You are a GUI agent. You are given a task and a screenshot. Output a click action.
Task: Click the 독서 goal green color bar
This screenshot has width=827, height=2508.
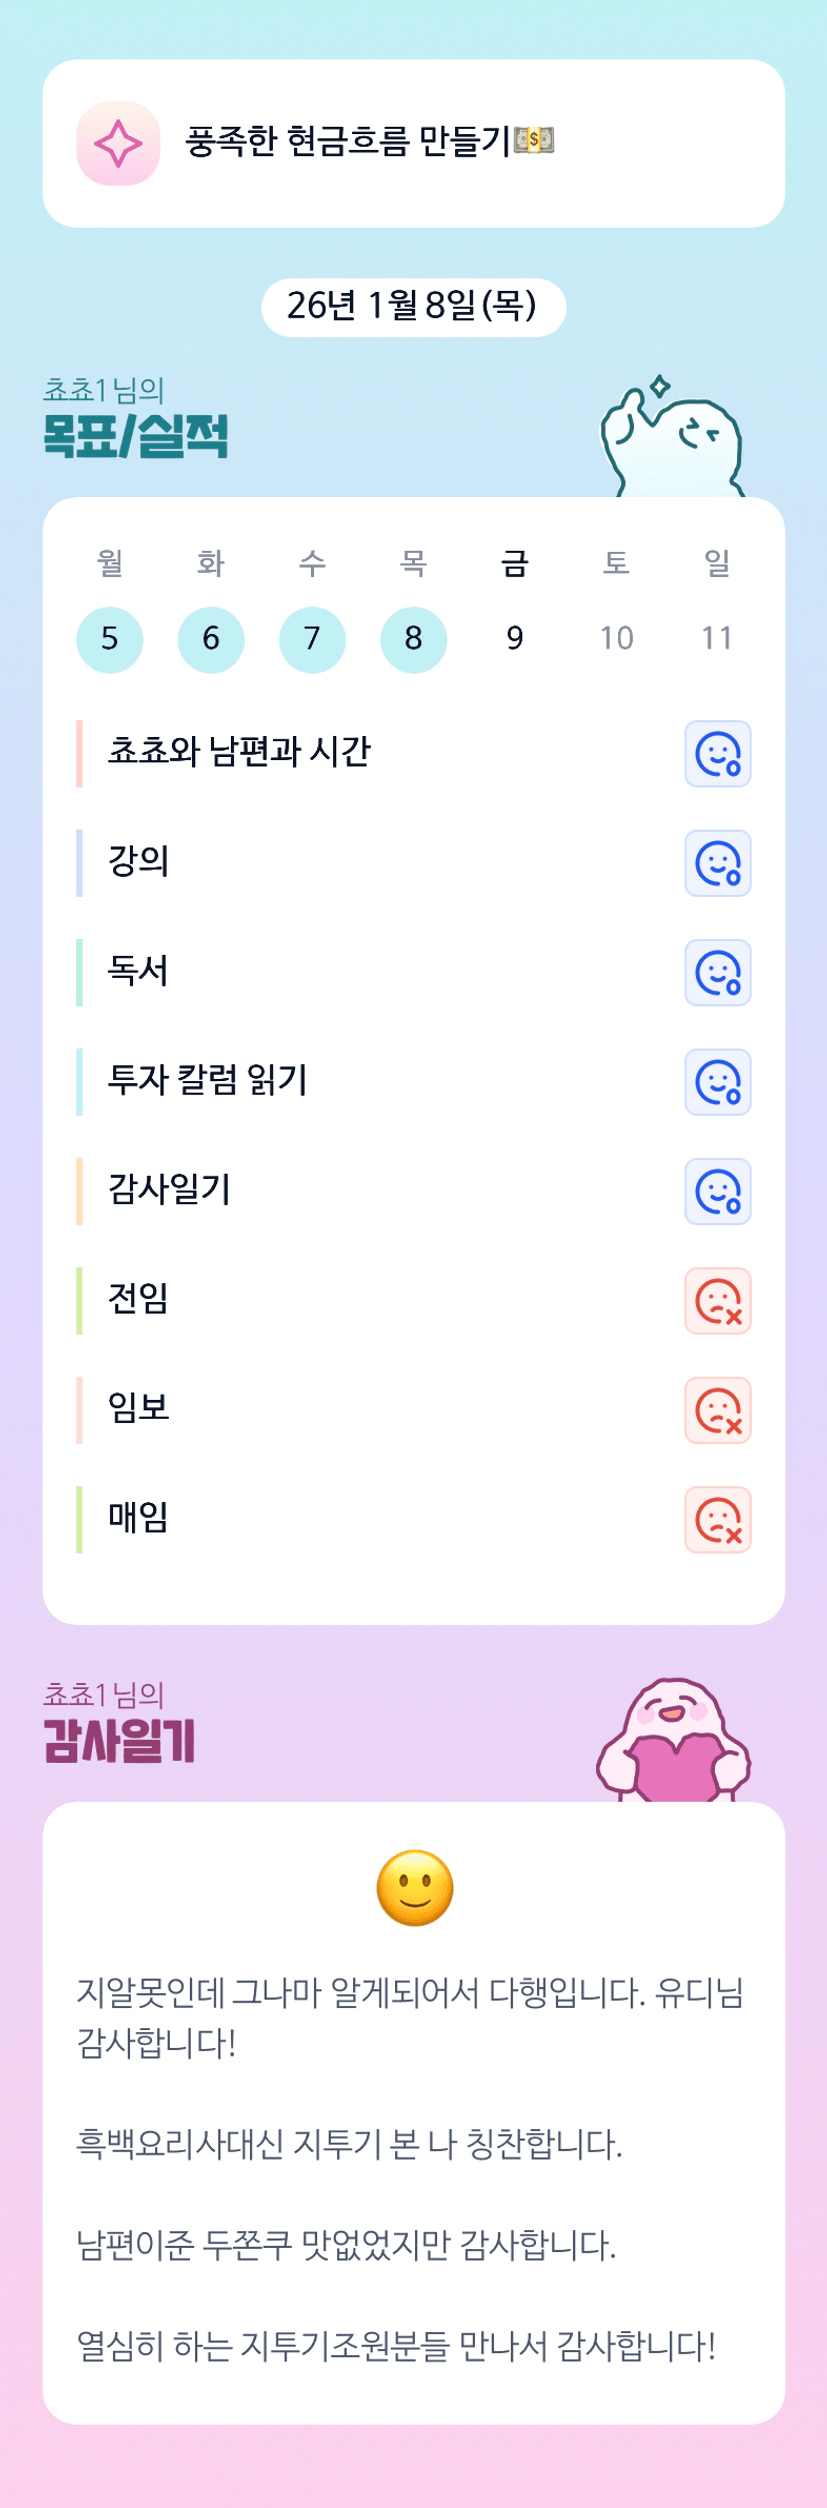pos(80,973)
